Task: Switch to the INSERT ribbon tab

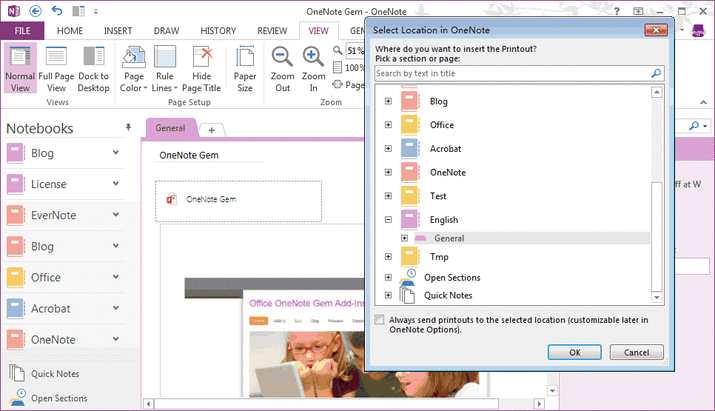Action: tap(118, 31)
